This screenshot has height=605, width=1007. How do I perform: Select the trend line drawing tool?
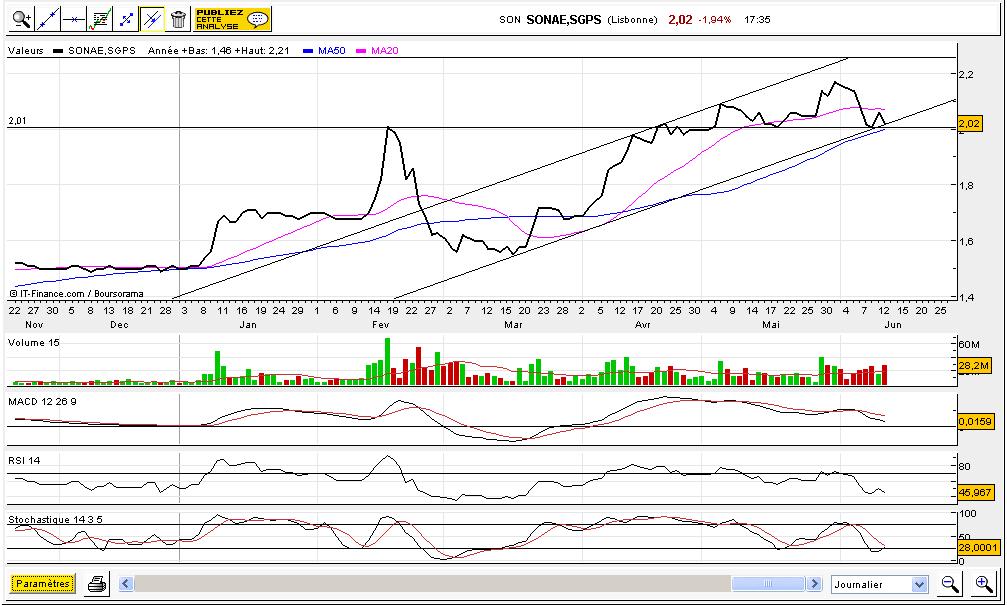pos(48,19)
